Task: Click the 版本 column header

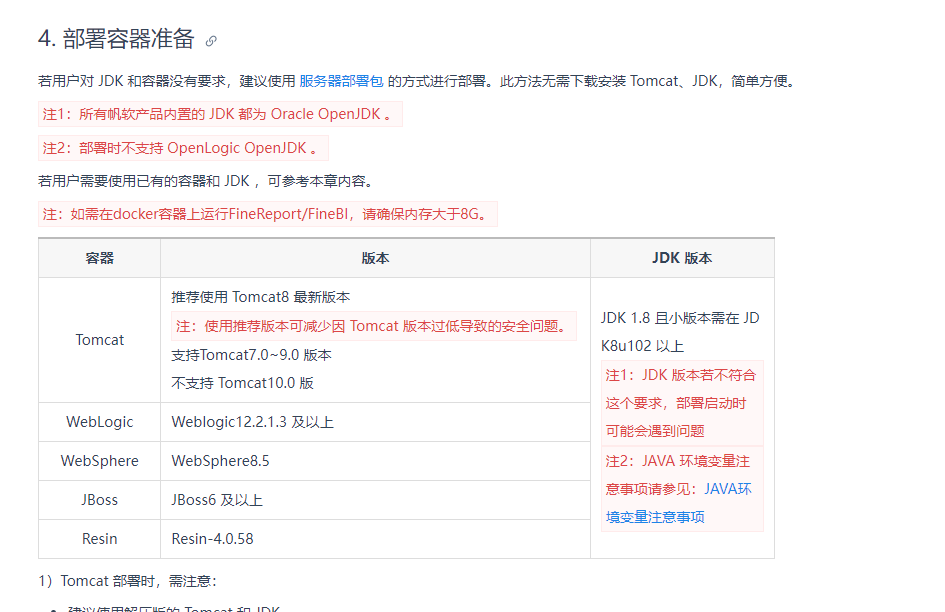Action: [x=375, y=259]
